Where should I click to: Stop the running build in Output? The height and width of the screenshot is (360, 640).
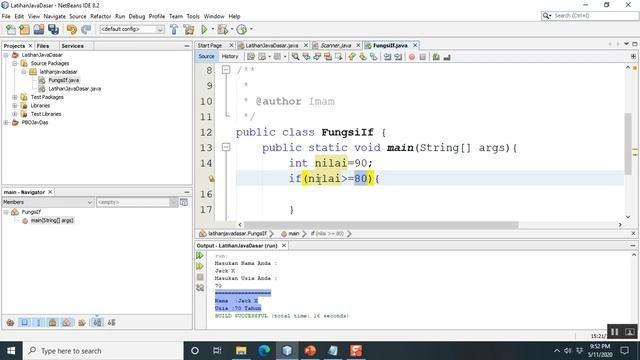point(200,277)
